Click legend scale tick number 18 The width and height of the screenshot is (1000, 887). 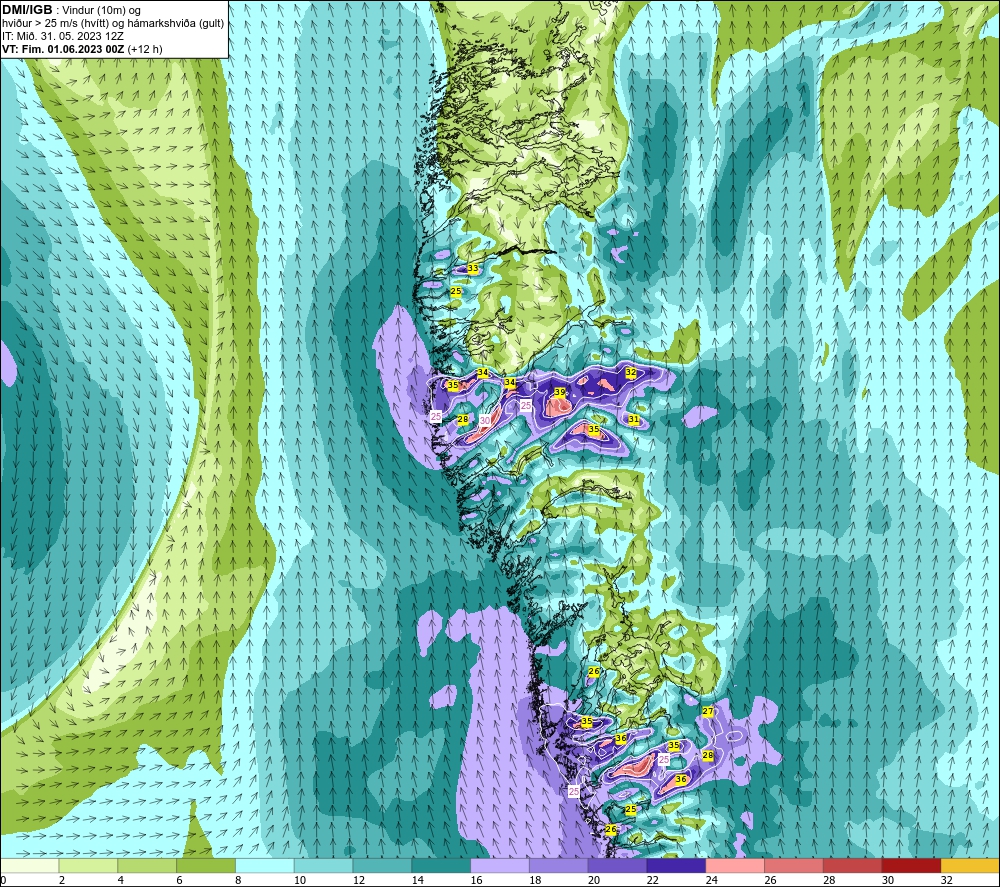[535, 880]
